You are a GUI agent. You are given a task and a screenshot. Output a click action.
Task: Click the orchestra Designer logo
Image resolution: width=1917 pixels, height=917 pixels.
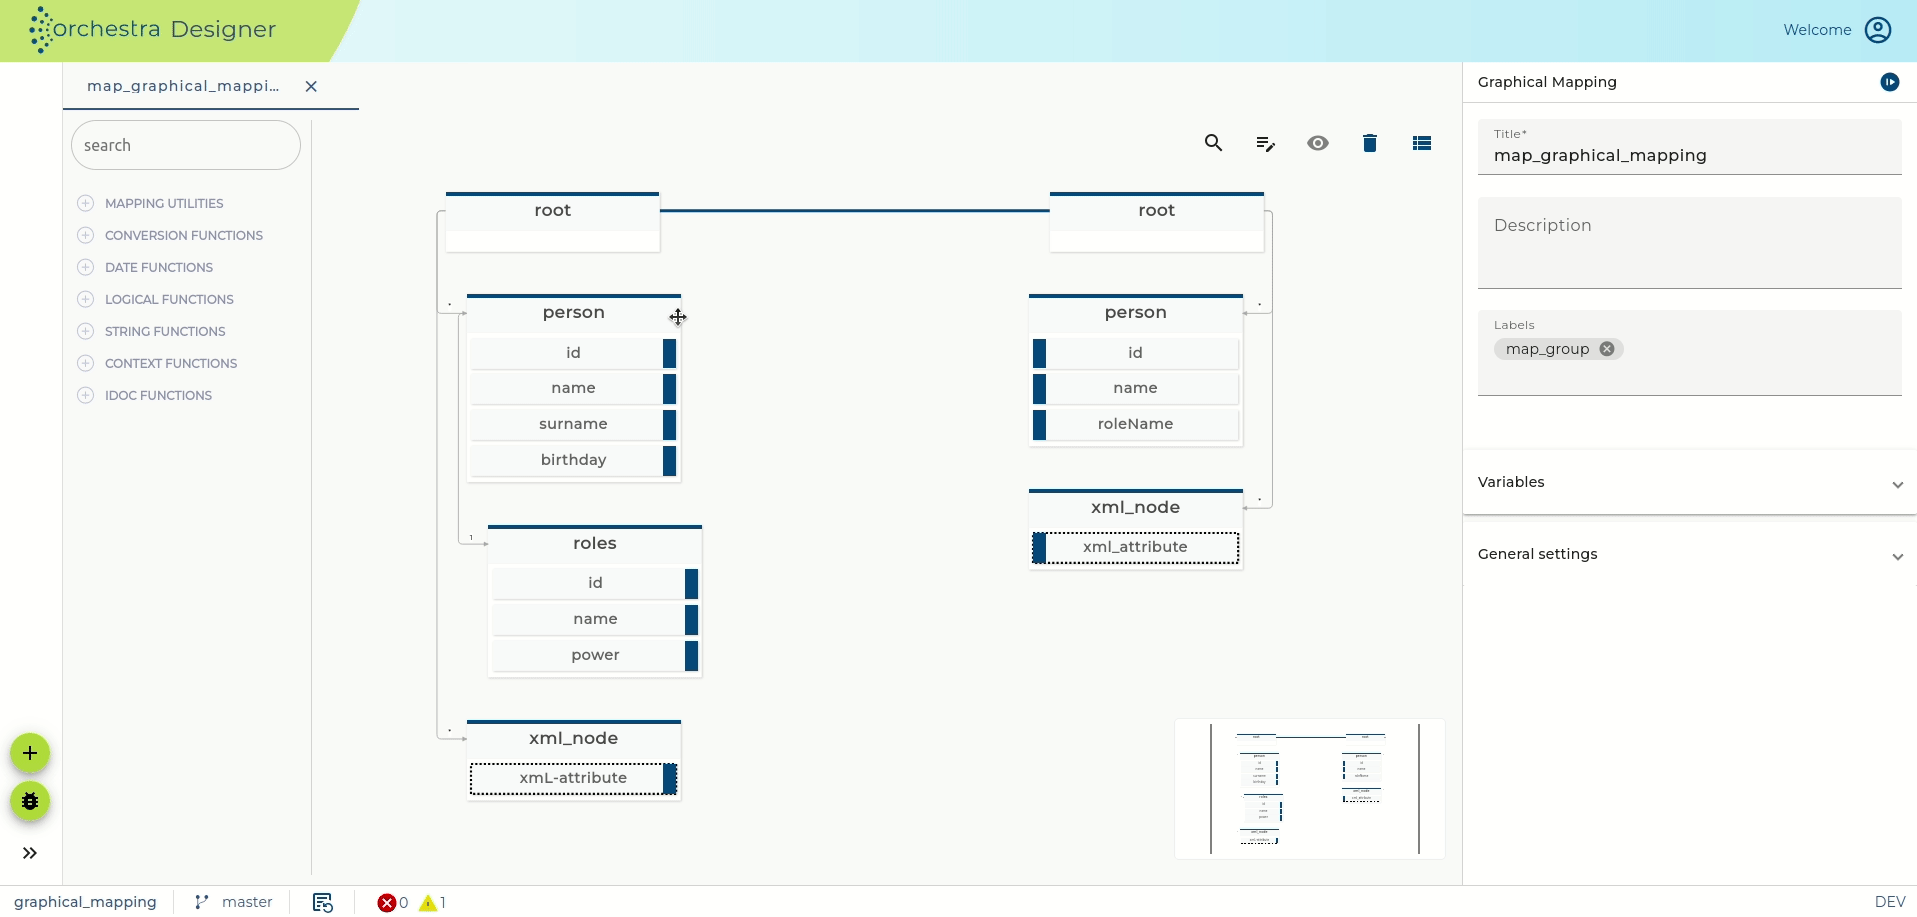point(153,29)
